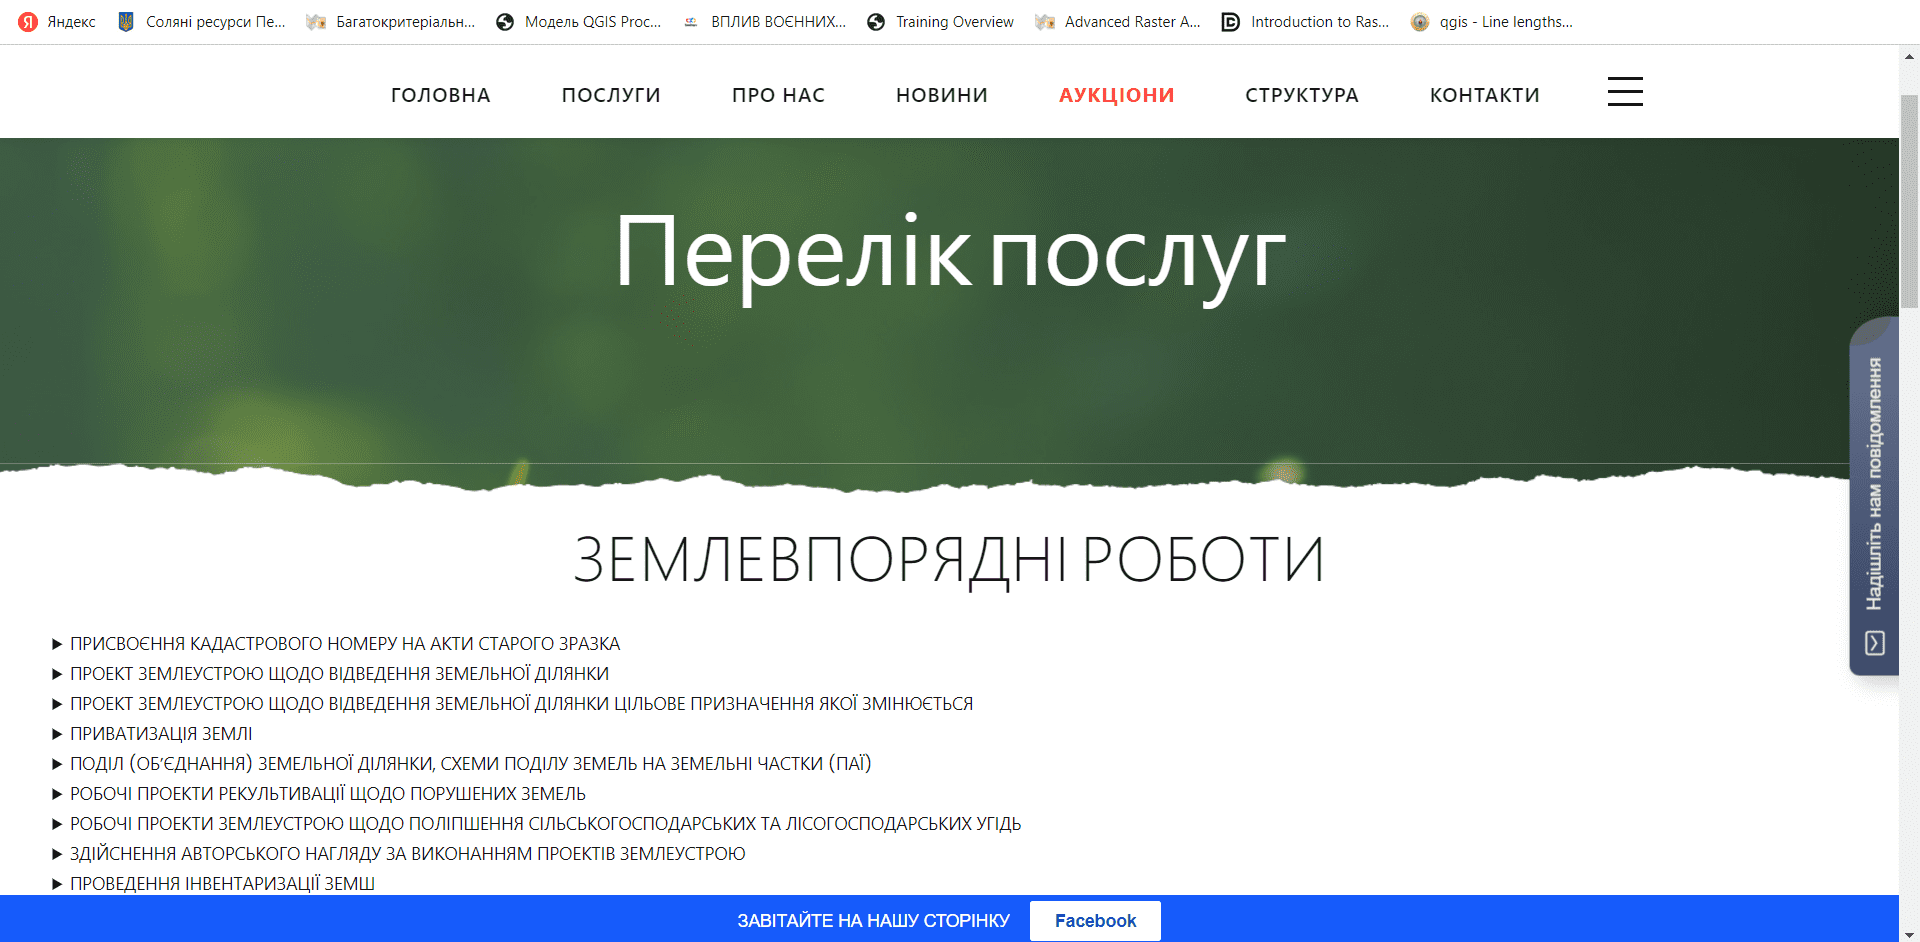Click the arrow icon on message tab
1920x942 pixels.
(x=1875, y=642)
